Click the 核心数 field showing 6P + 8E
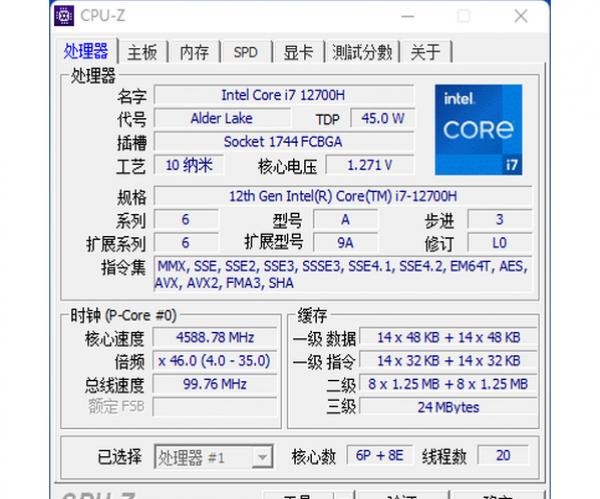The height and width of the screenshot is (499, 600). [377, 456]
